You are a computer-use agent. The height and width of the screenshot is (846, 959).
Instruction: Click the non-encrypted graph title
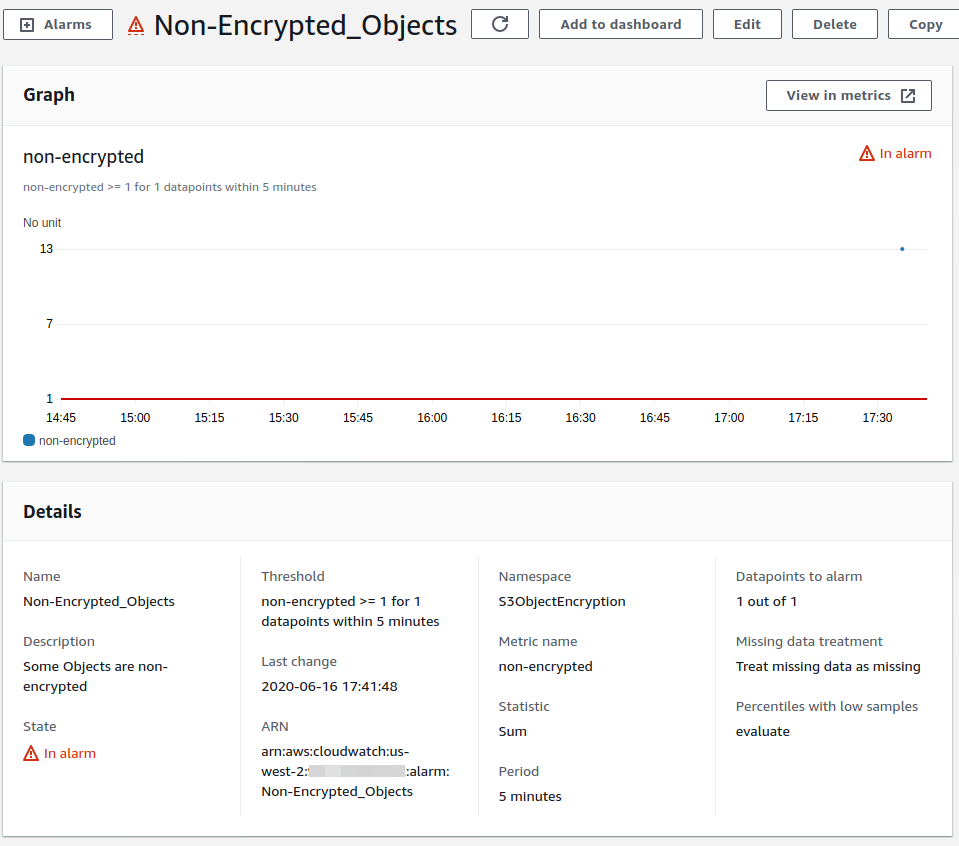[x=83, y=157]
